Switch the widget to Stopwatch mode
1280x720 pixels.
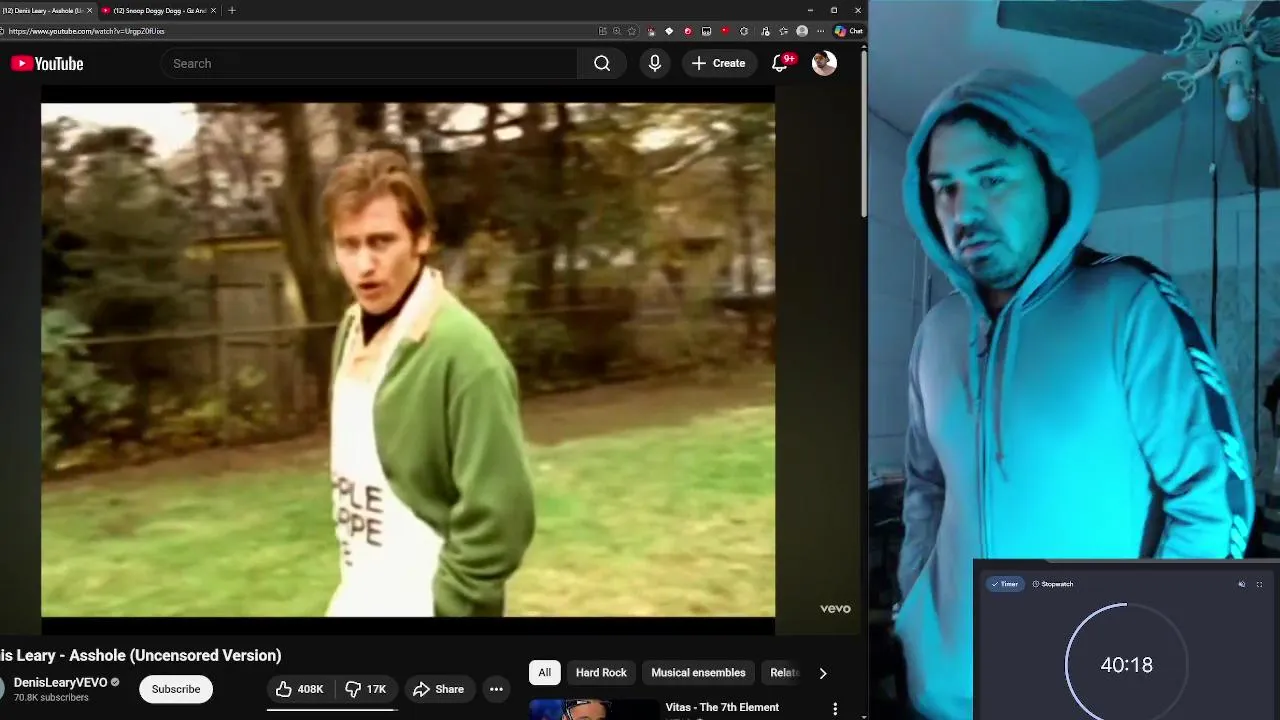pyautogui.click(x=1053, y=584)
